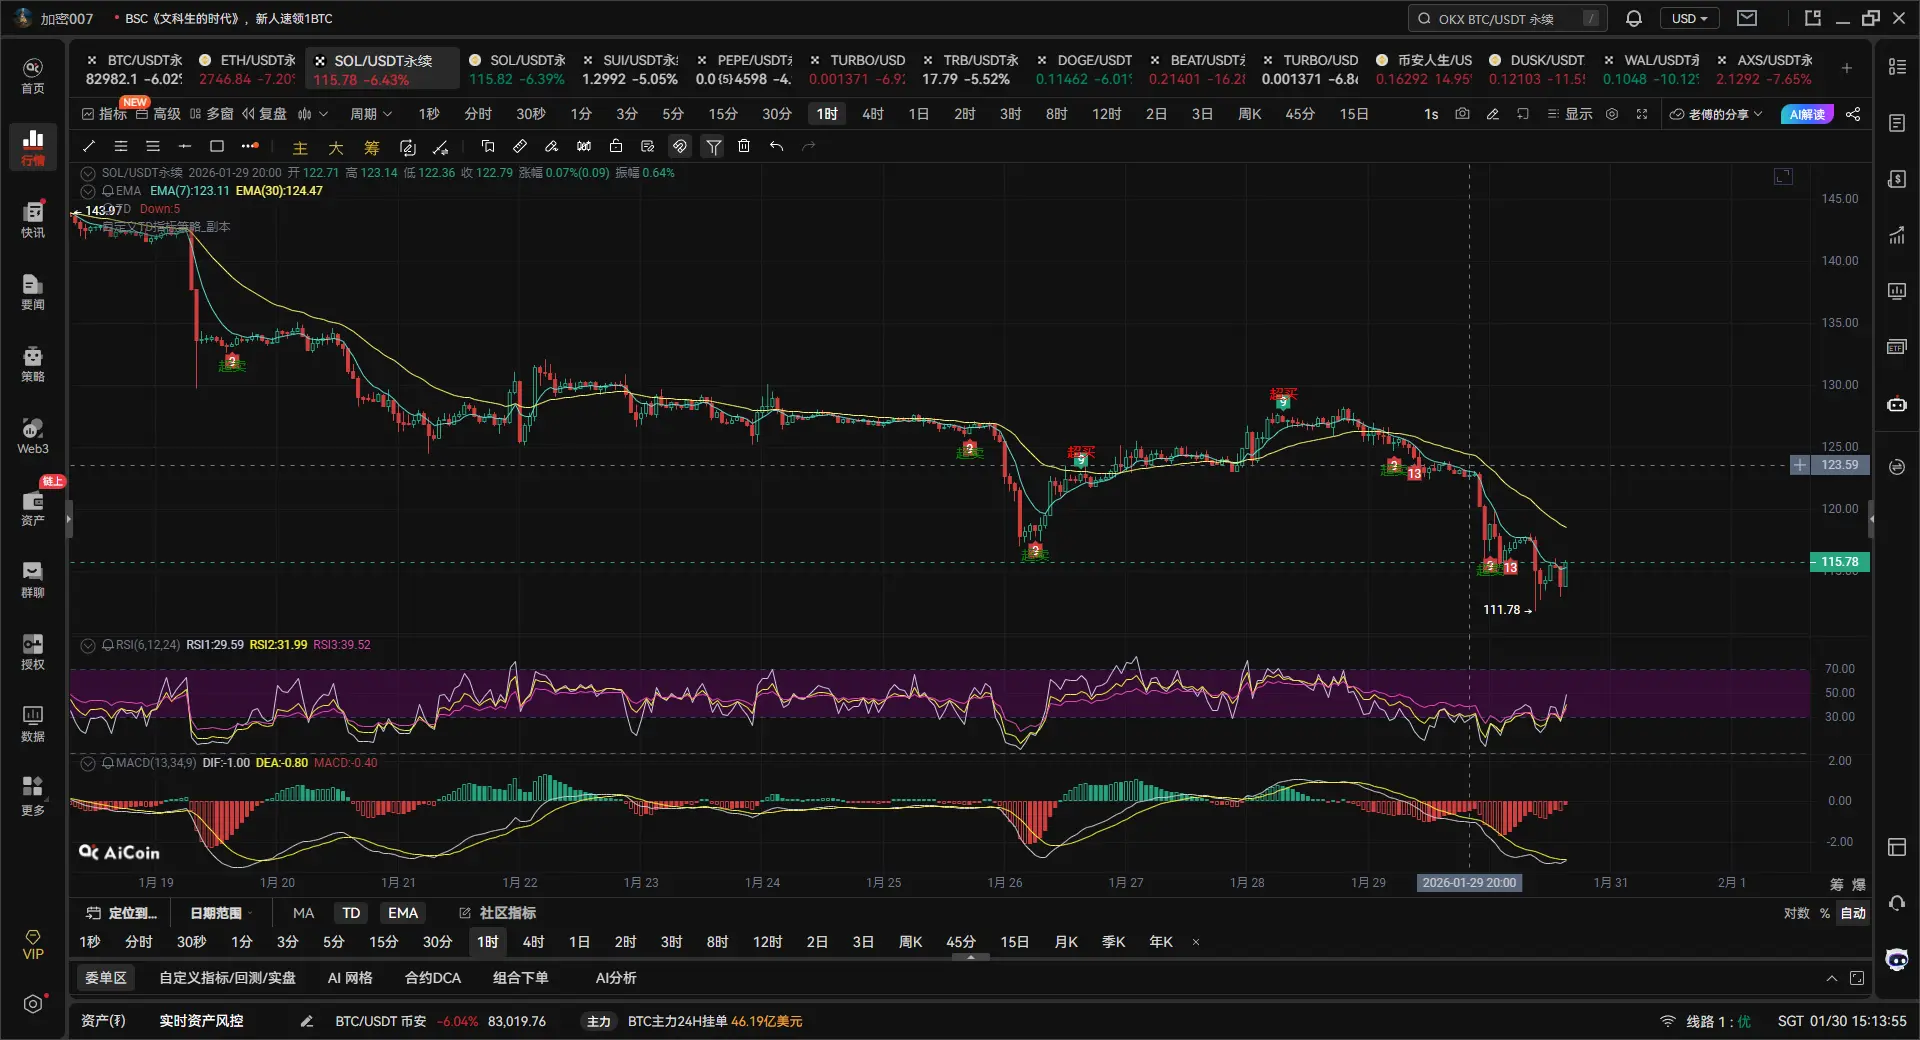The height and width of the screenshot is (1040, 1920).
Task: Click the green 115.78 price label
Action: click(1839, 562)
